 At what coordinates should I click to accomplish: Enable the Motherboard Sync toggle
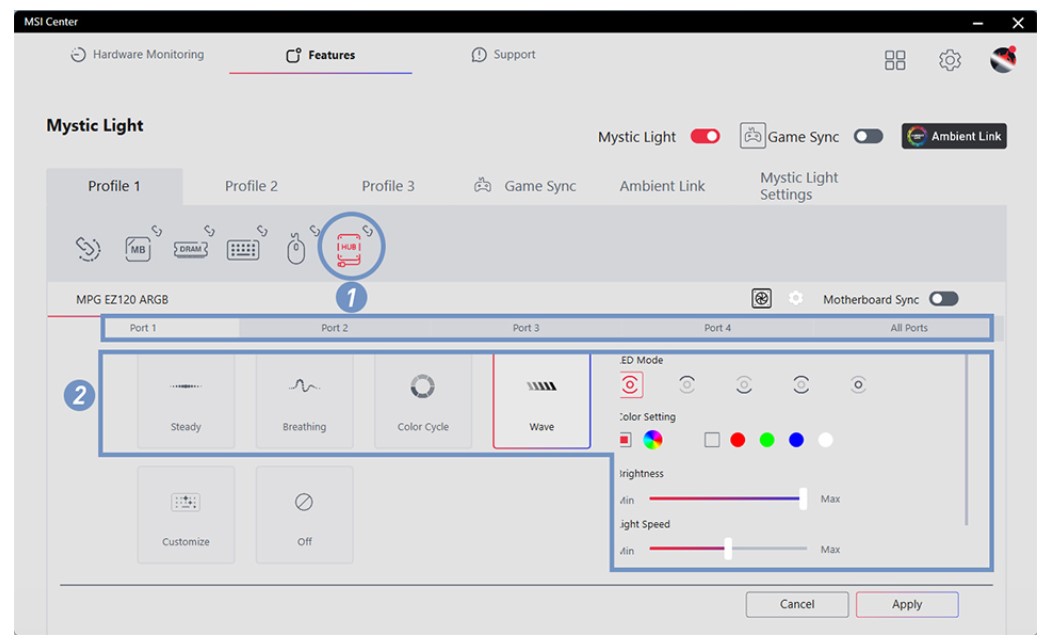click(x=943, y=299)
